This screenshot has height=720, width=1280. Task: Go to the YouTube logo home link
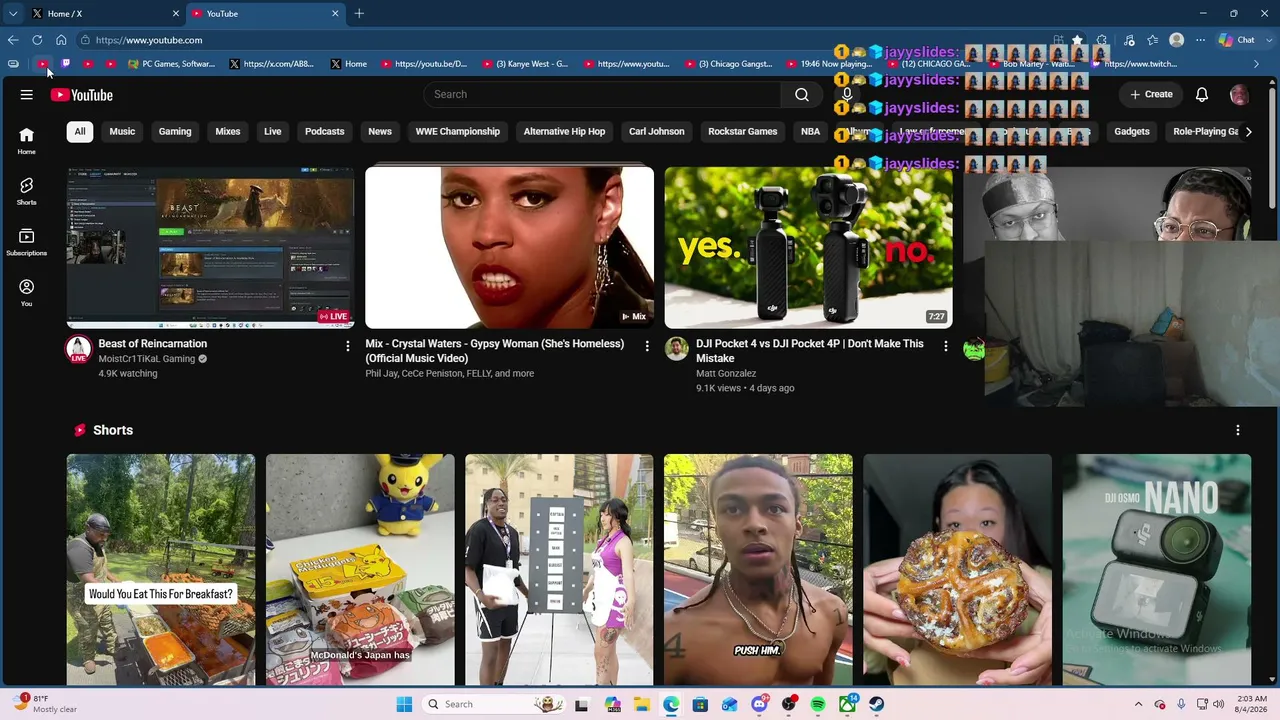pos(82,95)
